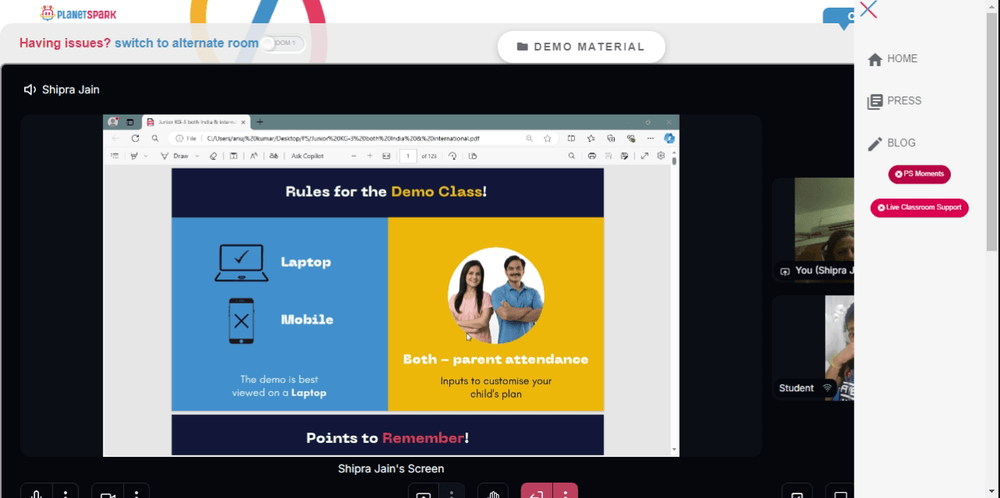The image size is (1000, 498).
Task: Click the read aloud icon in PDF toolbar
Action: [254, 156]
